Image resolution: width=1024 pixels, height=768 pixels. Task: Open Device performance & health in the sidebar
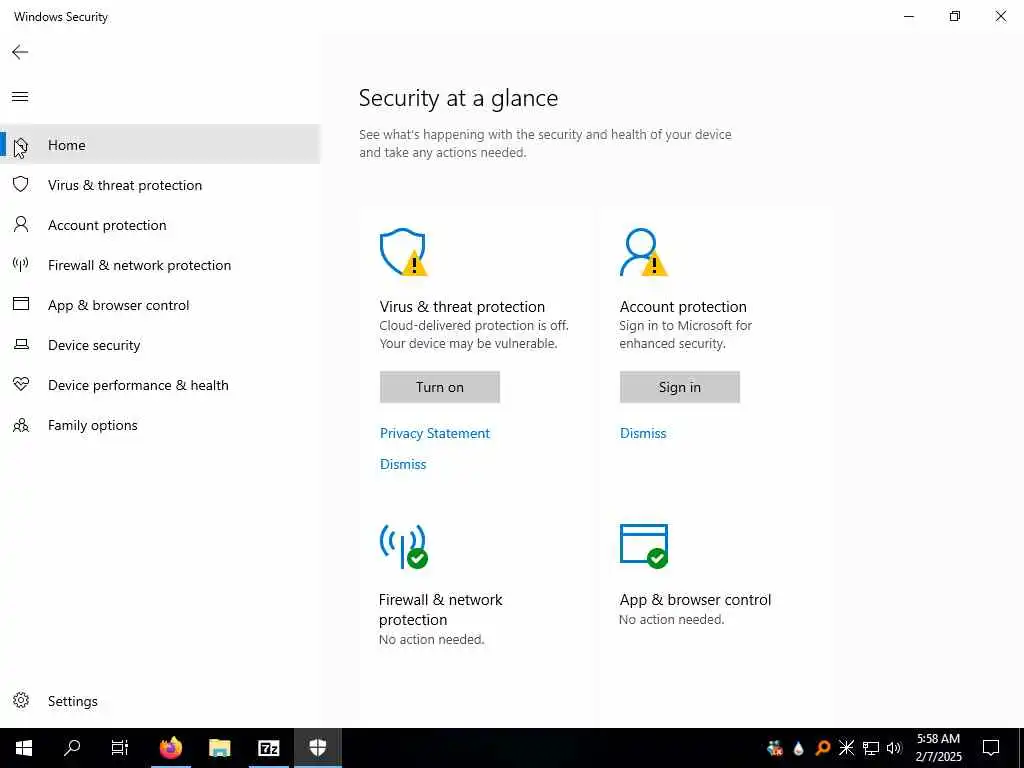(160, 385)
